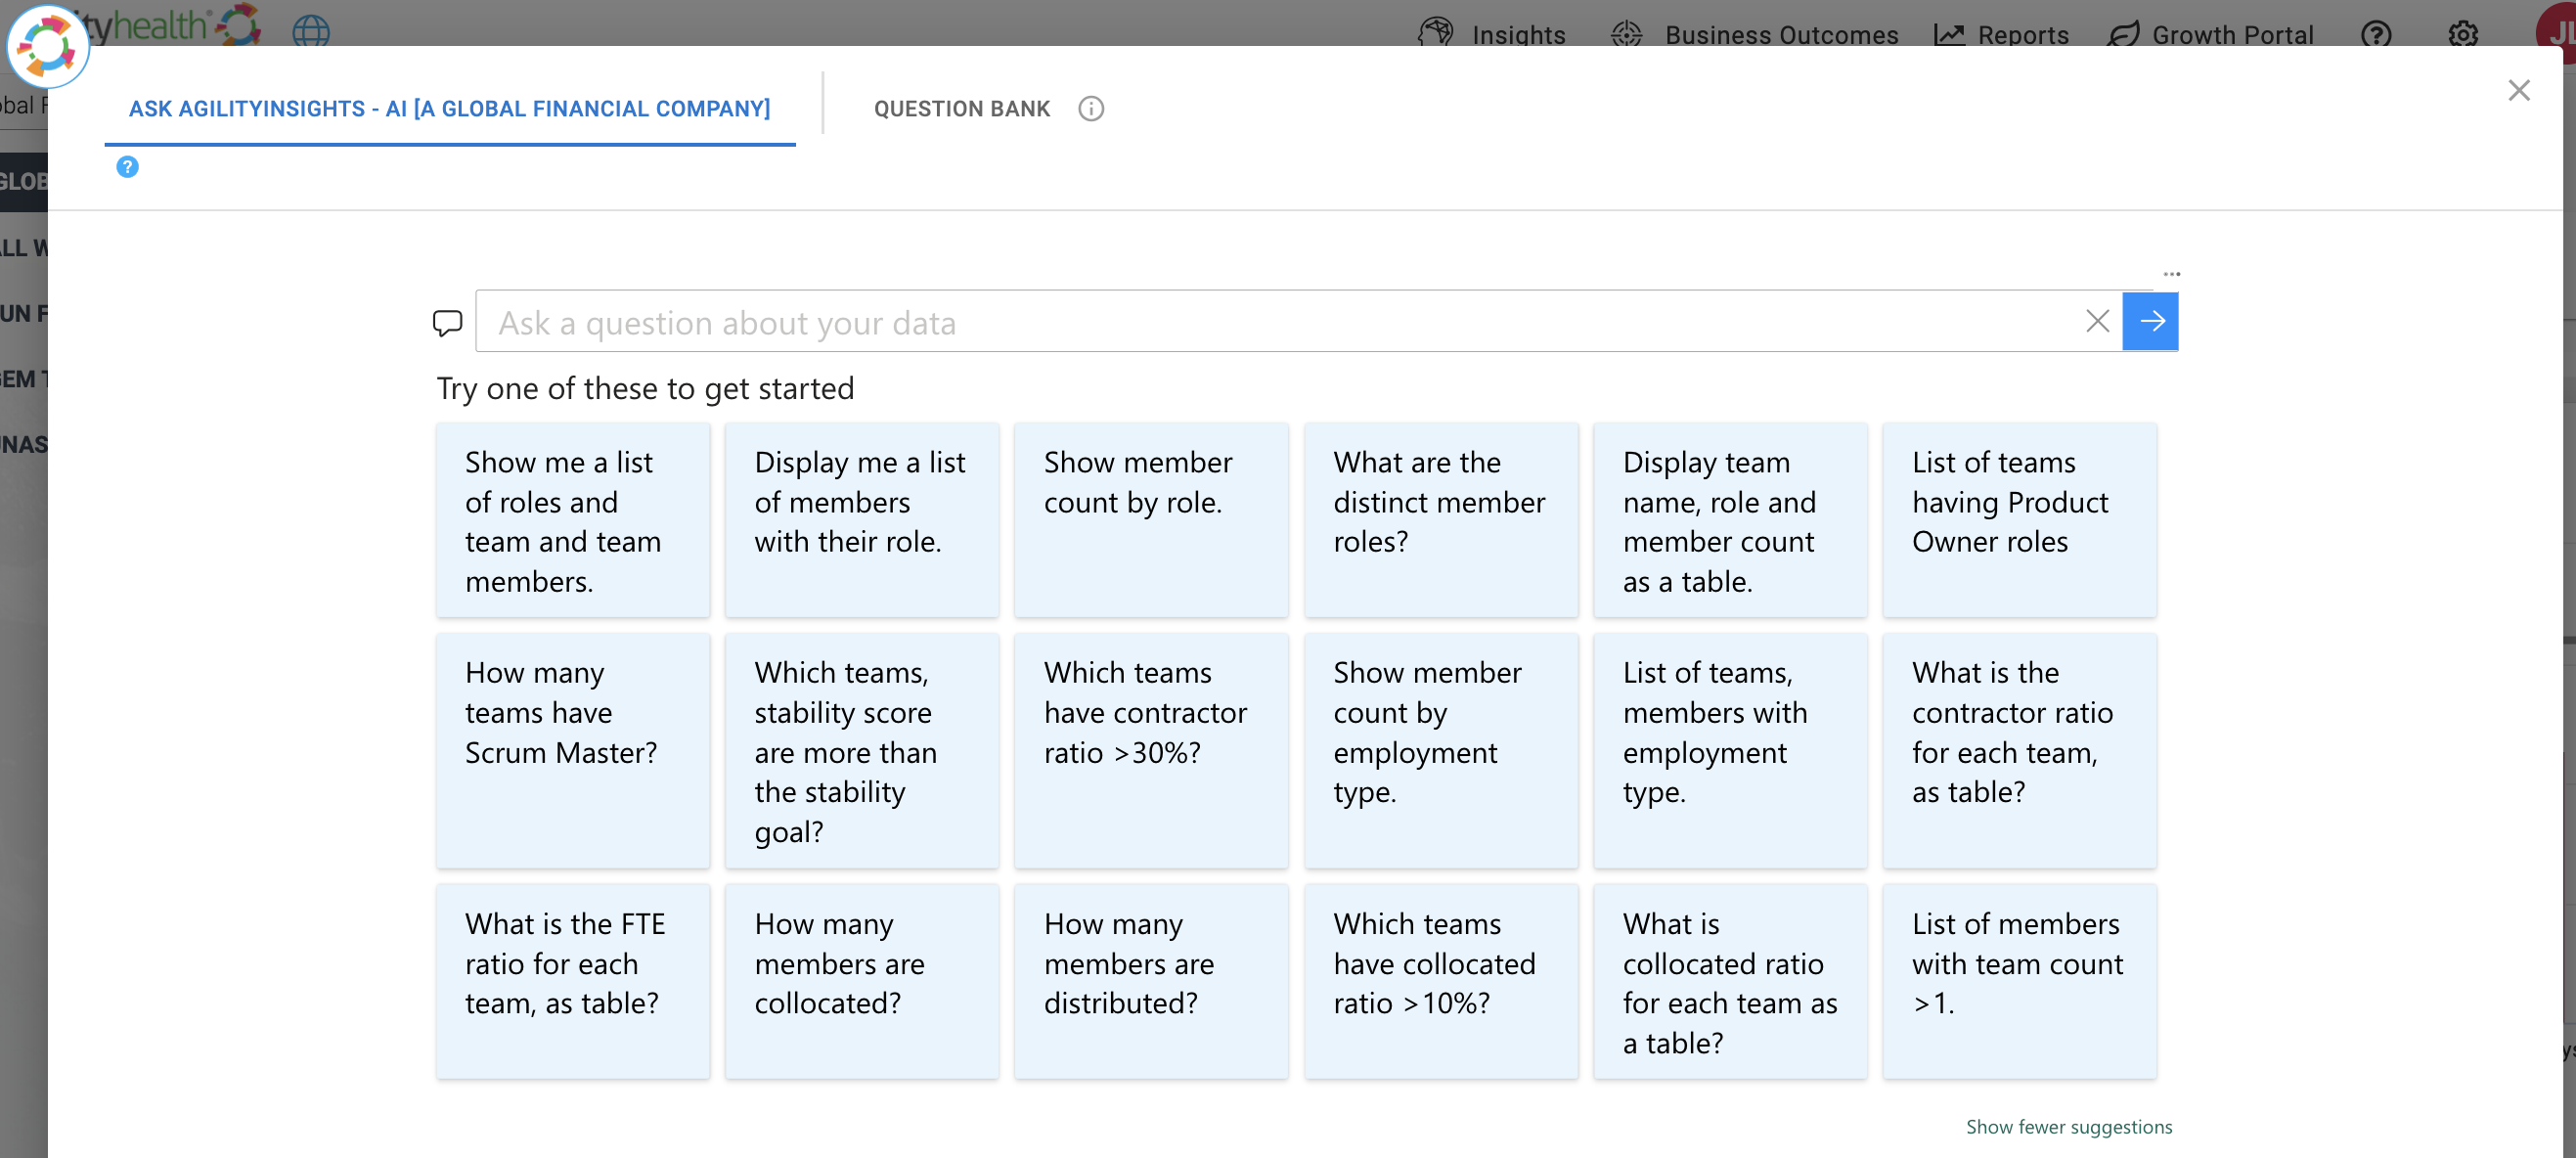Select 'Show member count by role' suggestion

coord(1151,519)
